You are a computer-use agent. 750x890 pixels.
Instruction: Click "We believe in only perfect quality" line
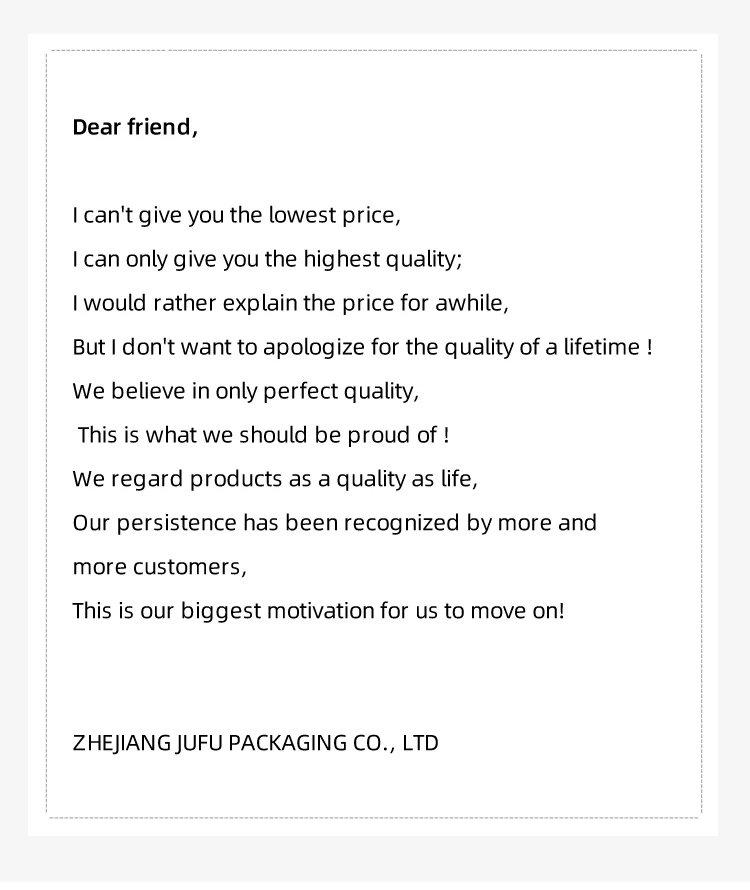point(245,391)
